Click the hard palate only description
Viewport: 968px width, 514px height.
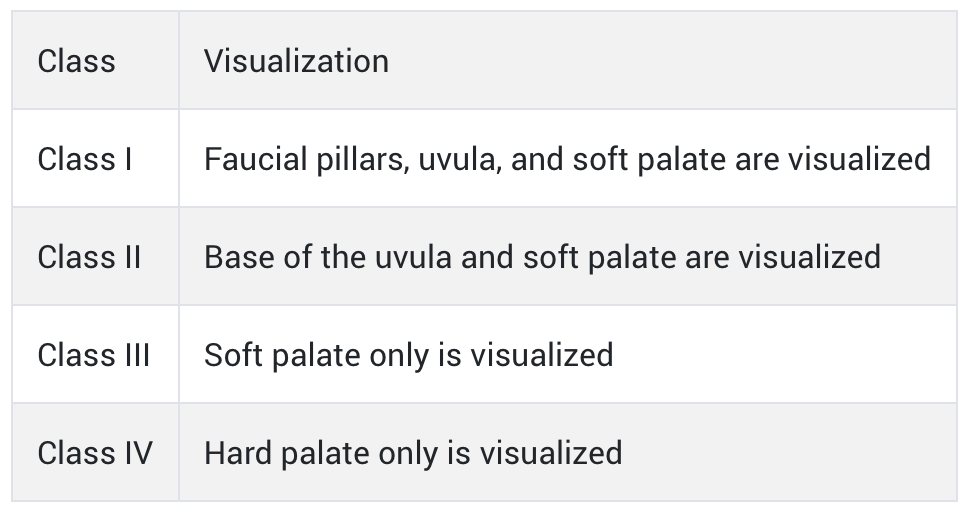pyautogui.click(x=413, y=454)
